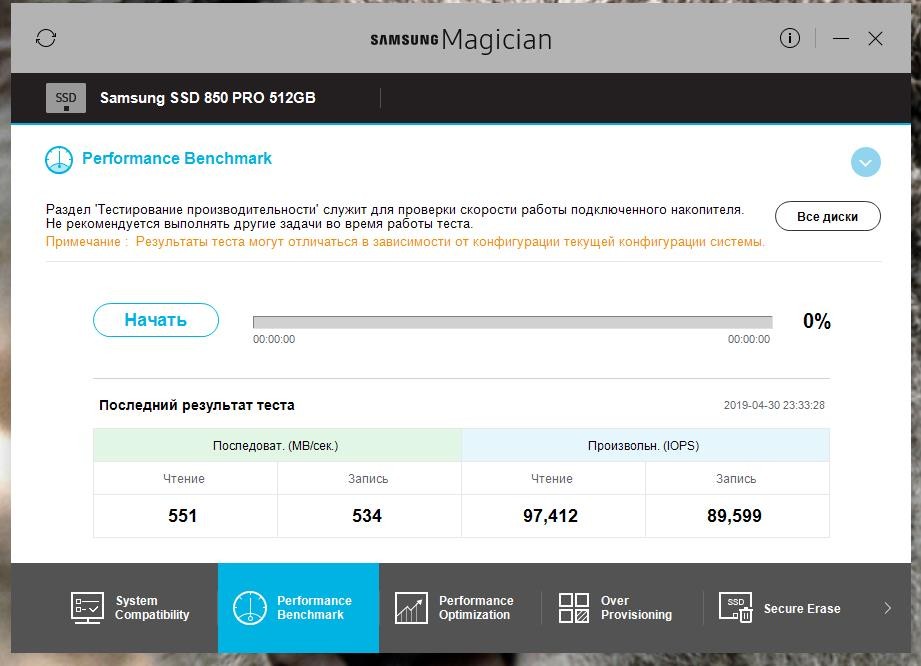Click the sequential read value 551
This screenshot has width=921, height=666.
pos(183,516)
